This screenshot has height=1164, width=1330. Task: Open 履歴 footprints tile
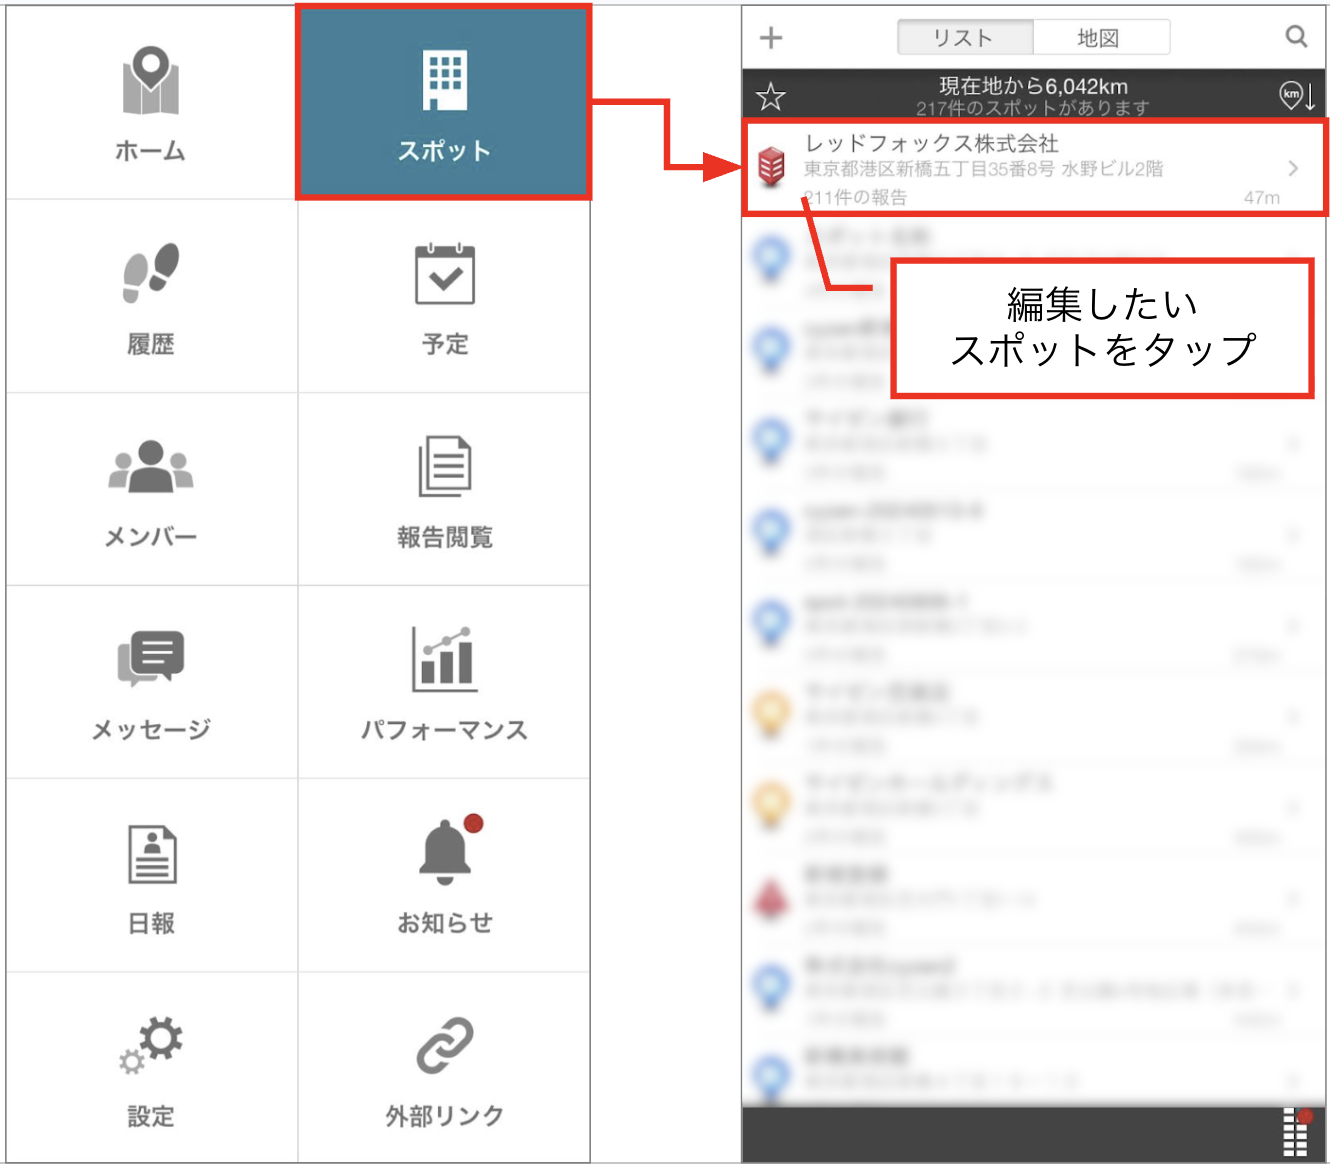pos(151,296)
